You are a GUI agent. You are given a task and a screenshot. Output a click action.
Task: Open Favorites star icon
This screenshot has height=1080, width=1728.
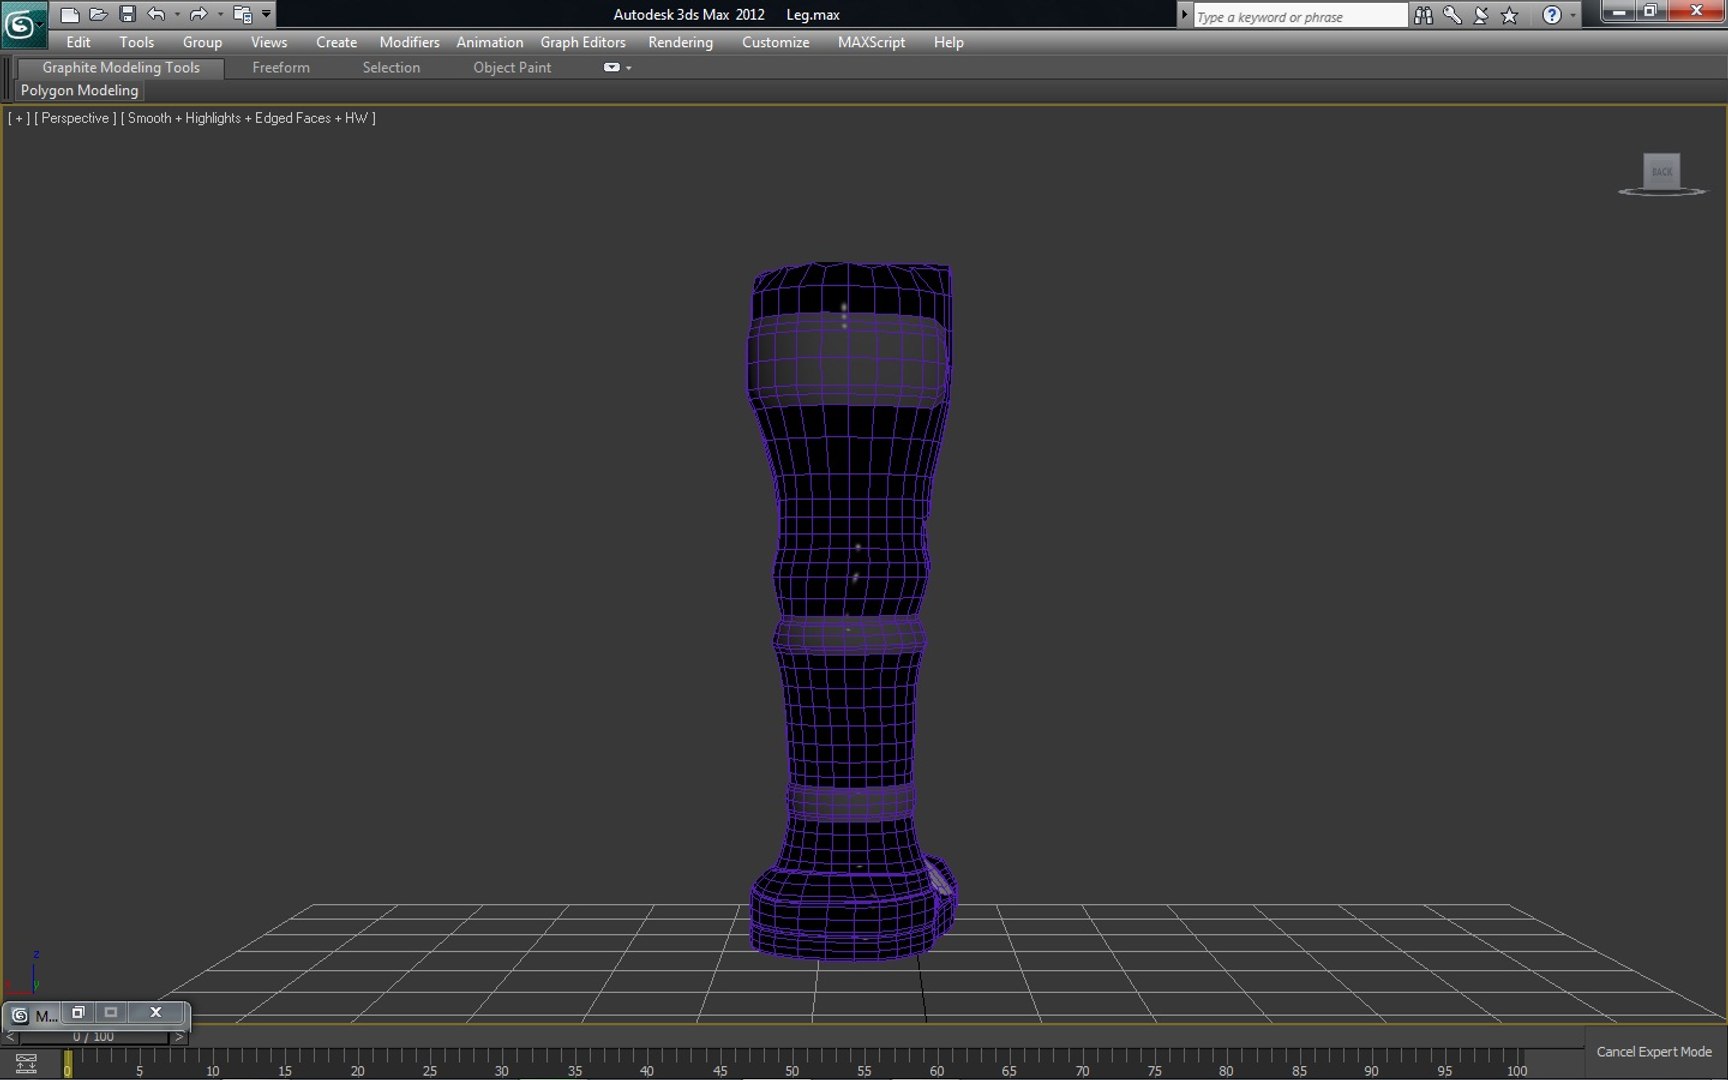point(1510,15)
